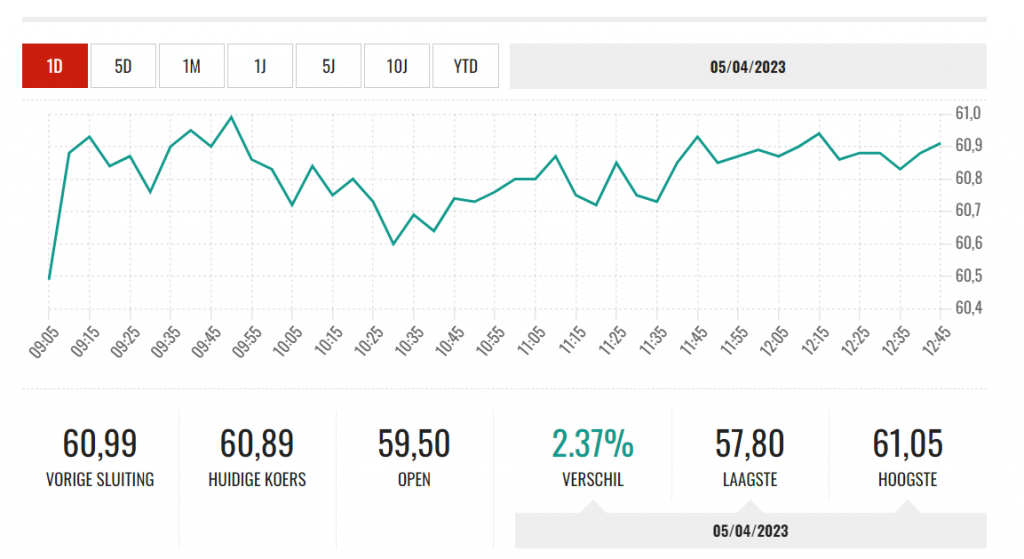Switch to the 5D time range
This screenshot has height=559, width=1024.
coord(123,66)
